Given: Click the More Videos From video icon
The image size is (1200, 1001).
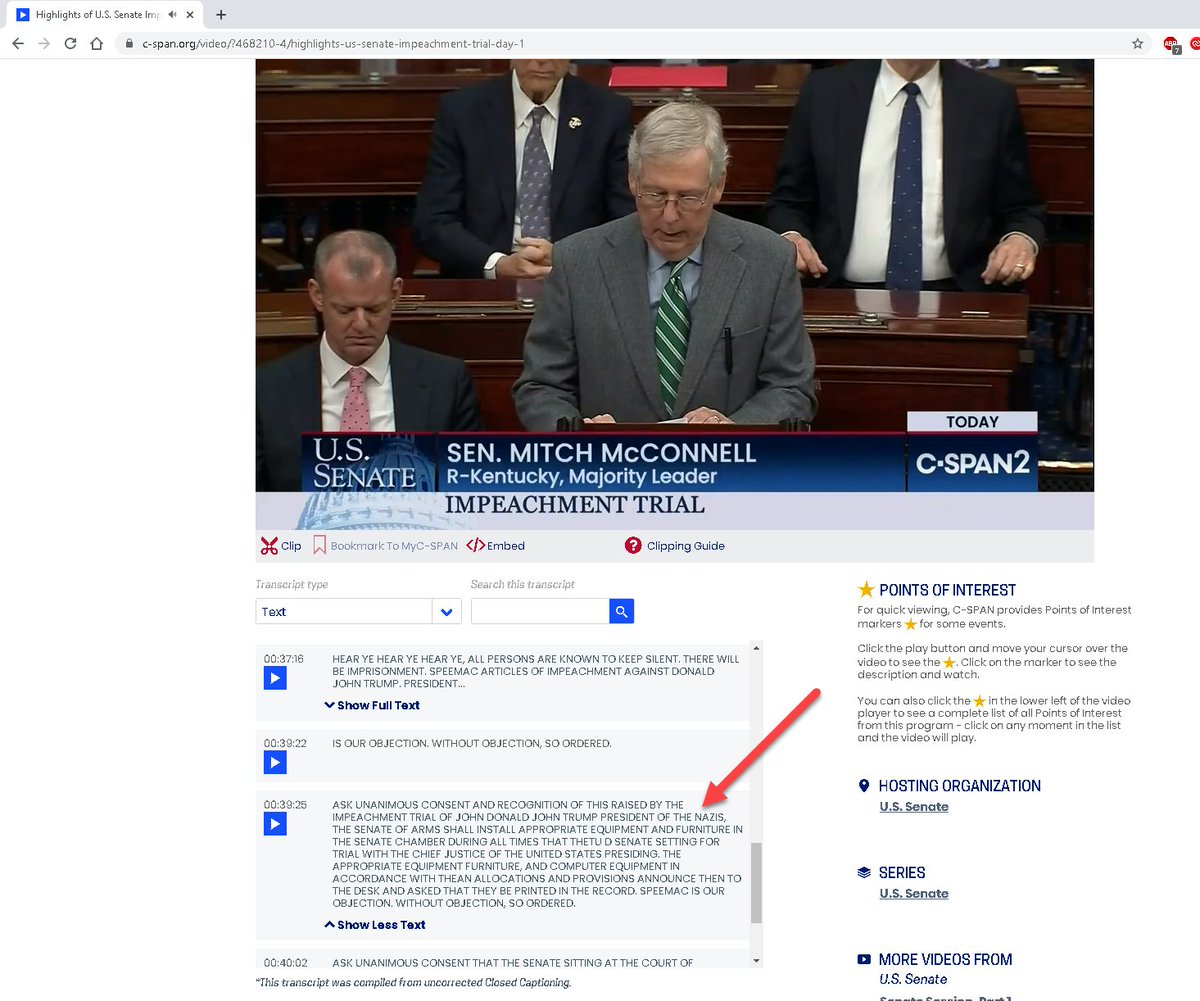Looking at the screenshot, I should pyautogui.click(x=865, y=960).
